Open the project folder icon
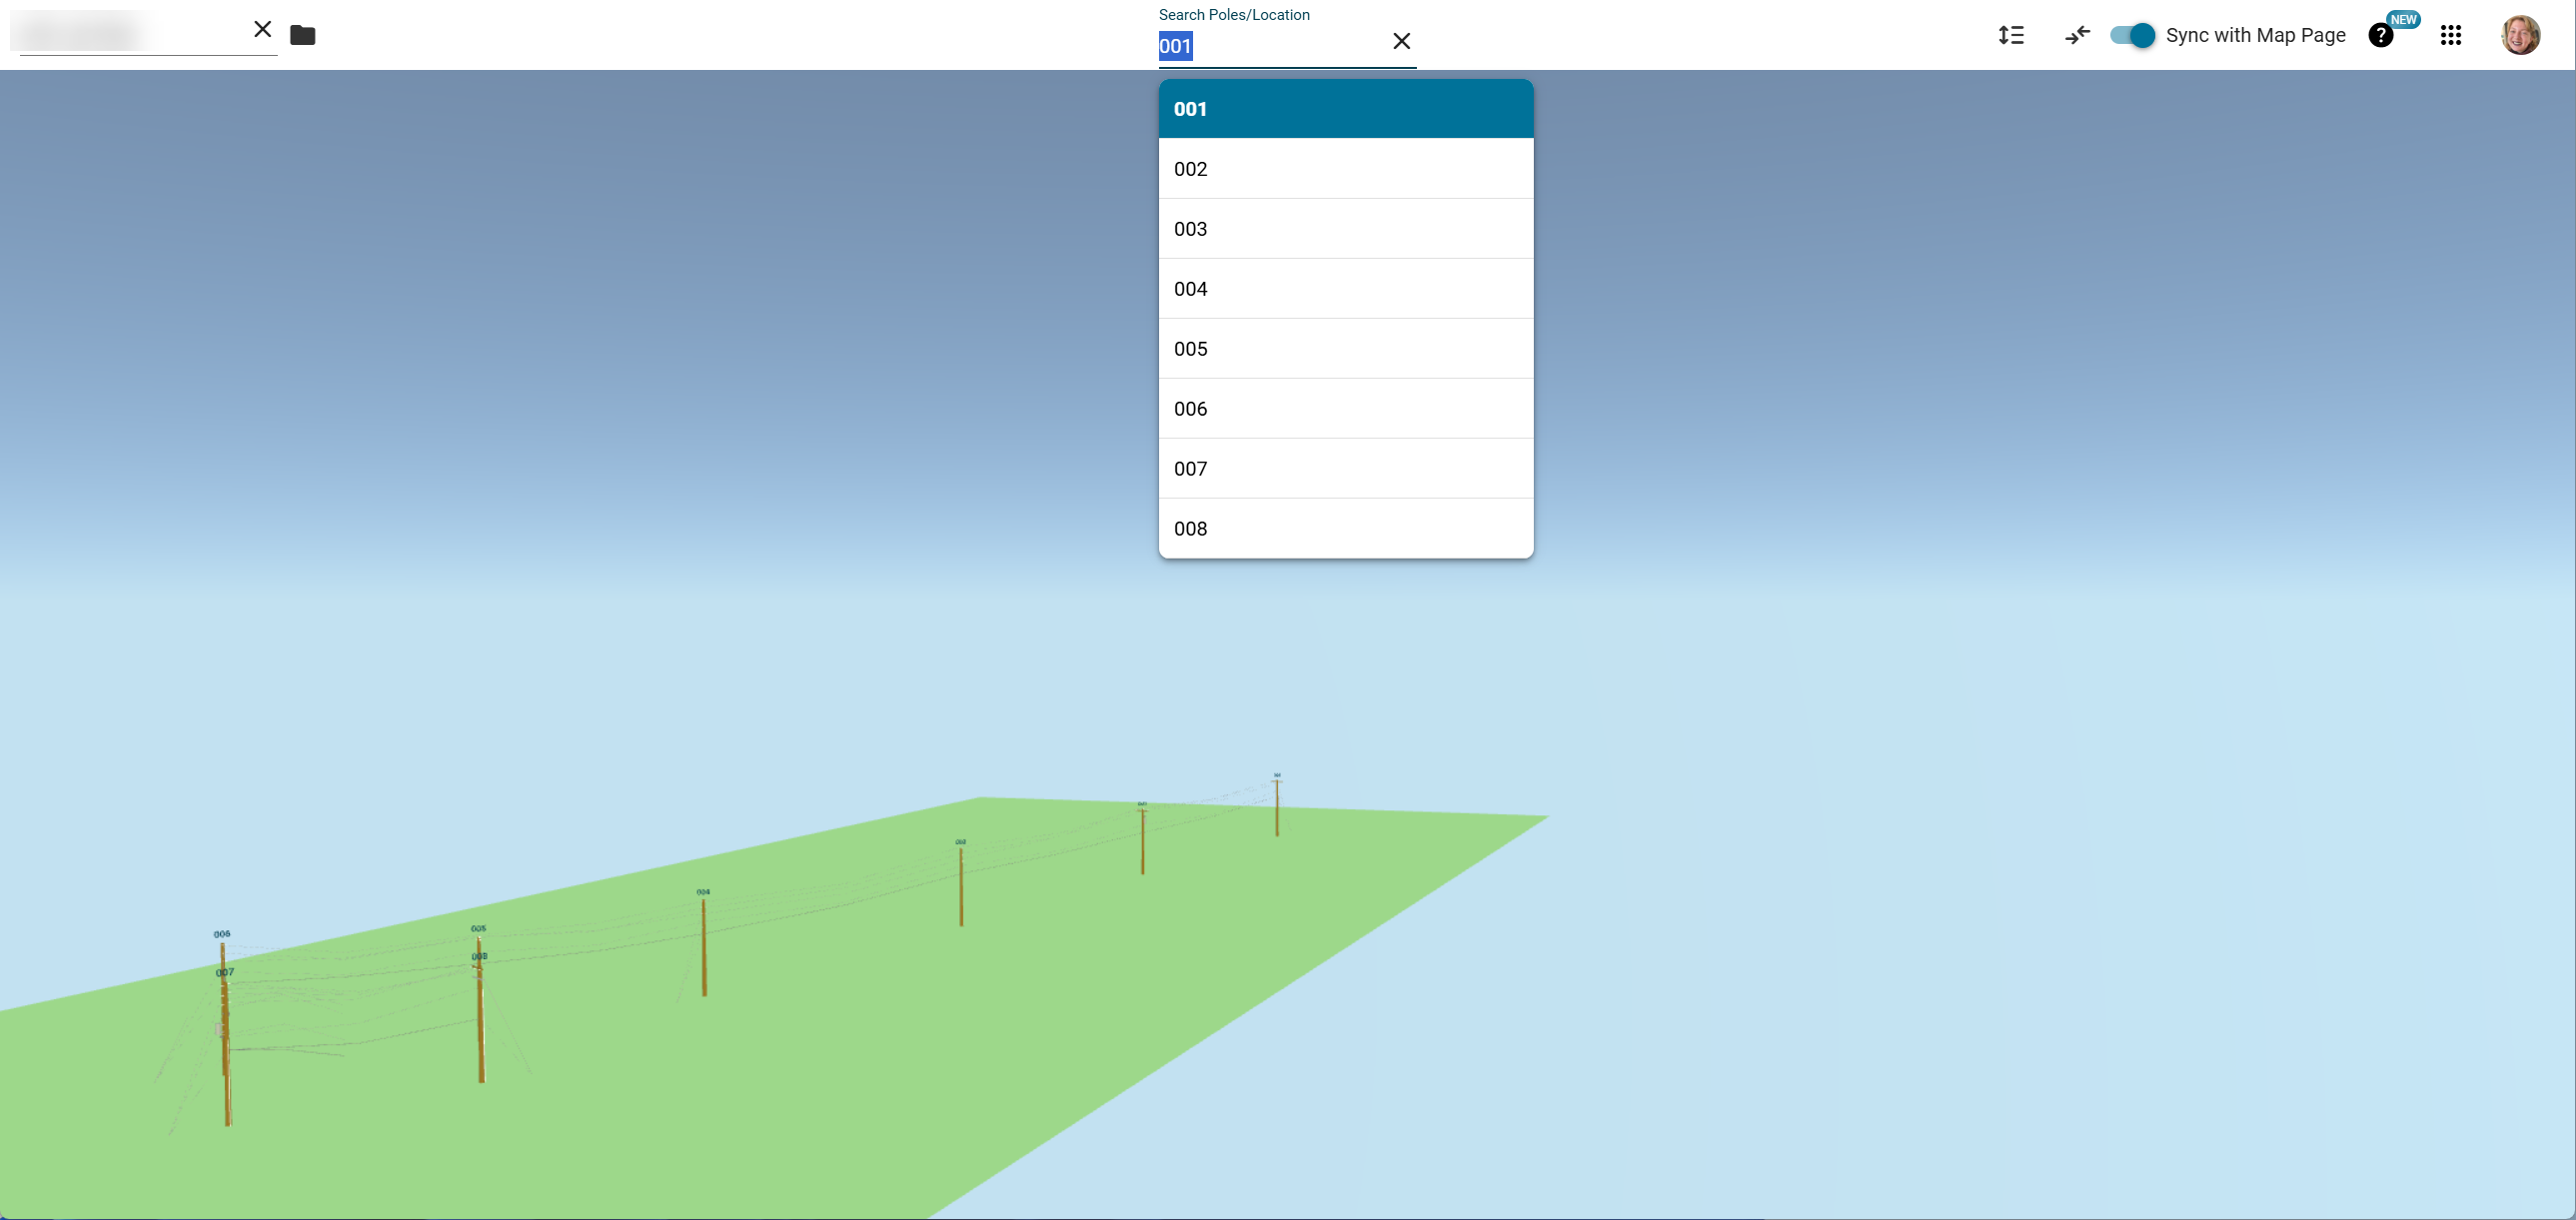The width and height of the screenshot is (2576, 1220). coord(302,35)
